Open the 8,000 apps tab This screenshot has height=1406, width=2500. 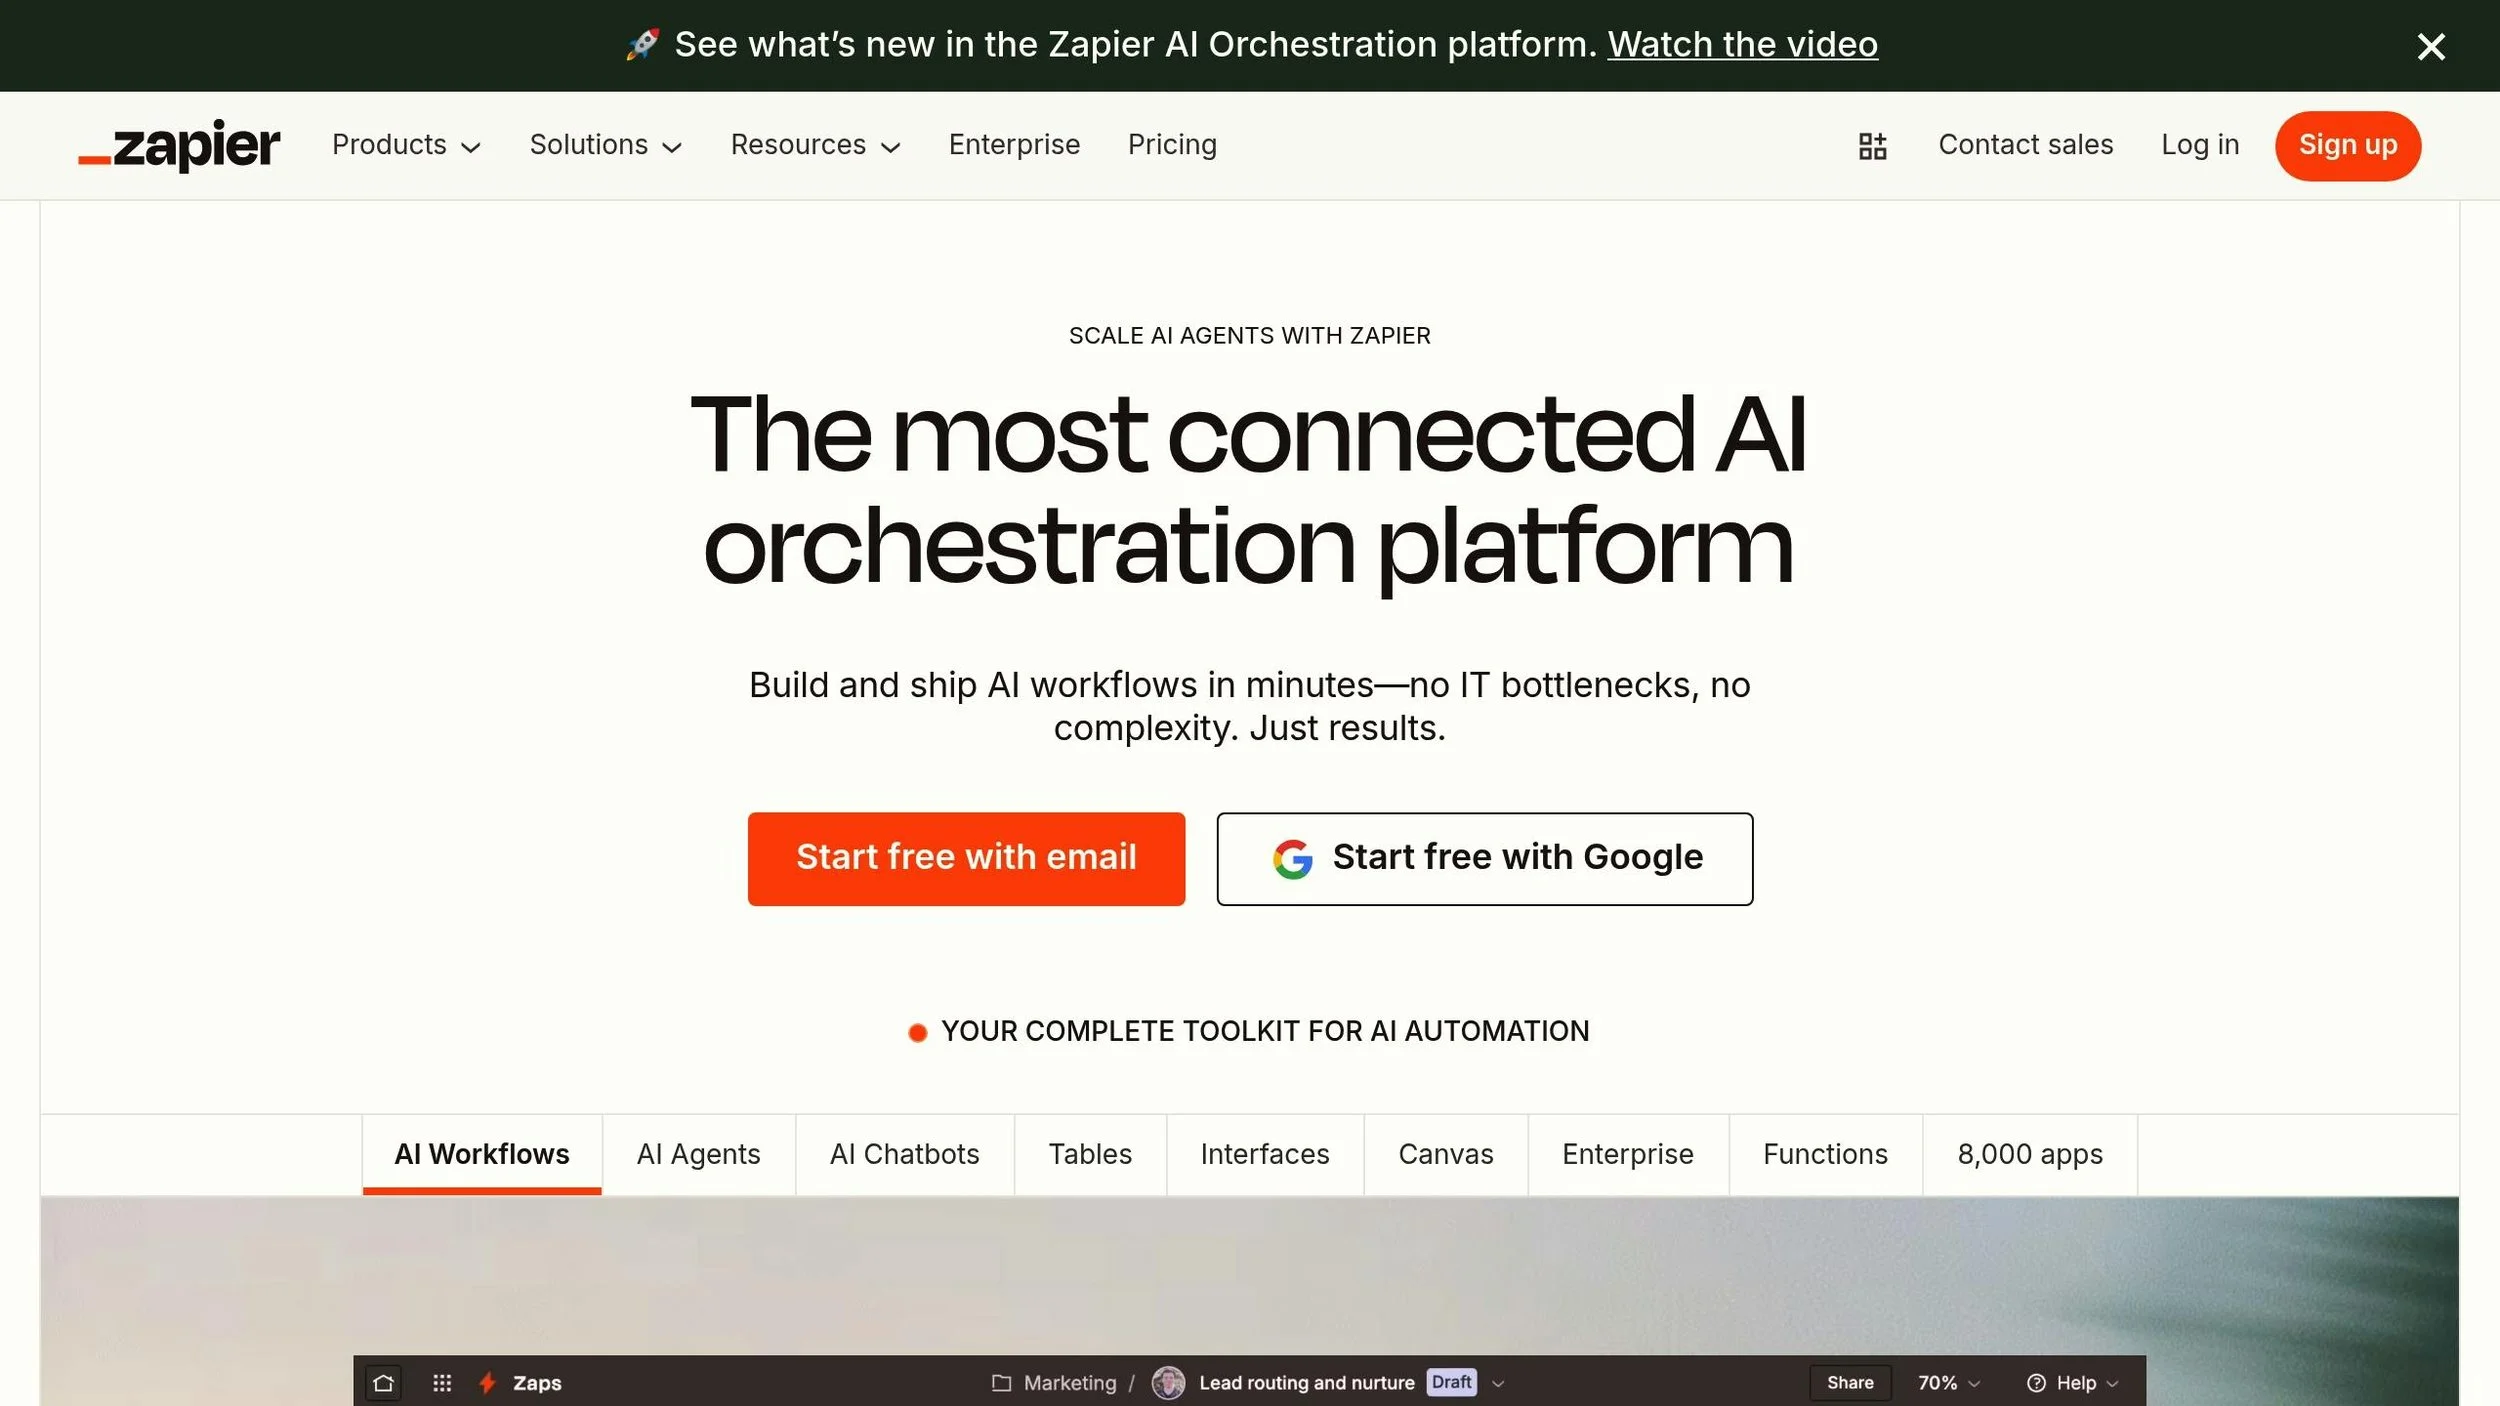(x=2030, y=1155)
